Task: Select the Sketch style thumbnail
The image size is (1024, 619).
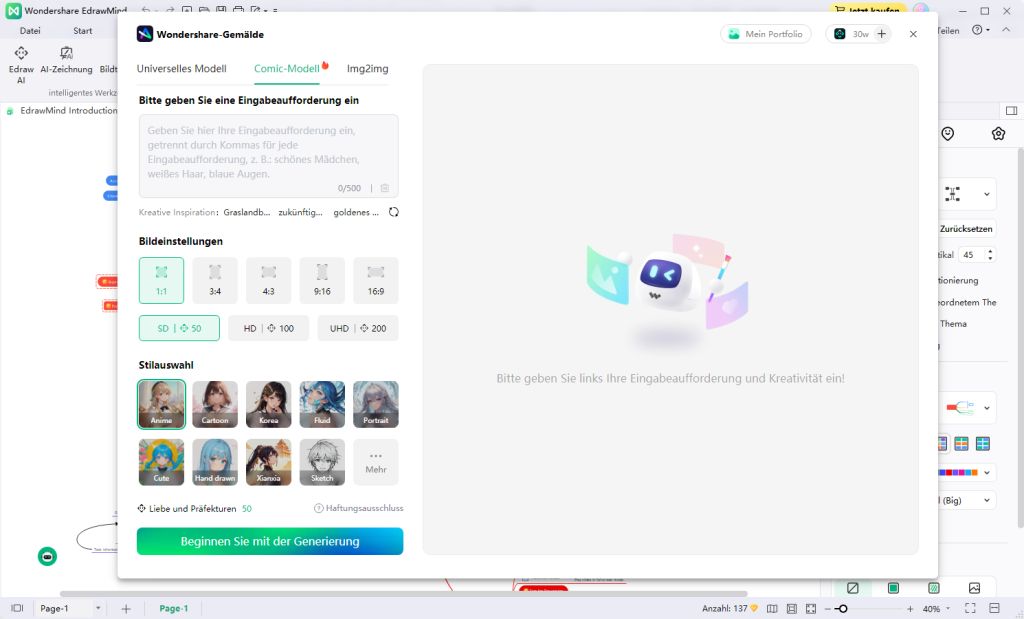Action: (x=321, y=462)
